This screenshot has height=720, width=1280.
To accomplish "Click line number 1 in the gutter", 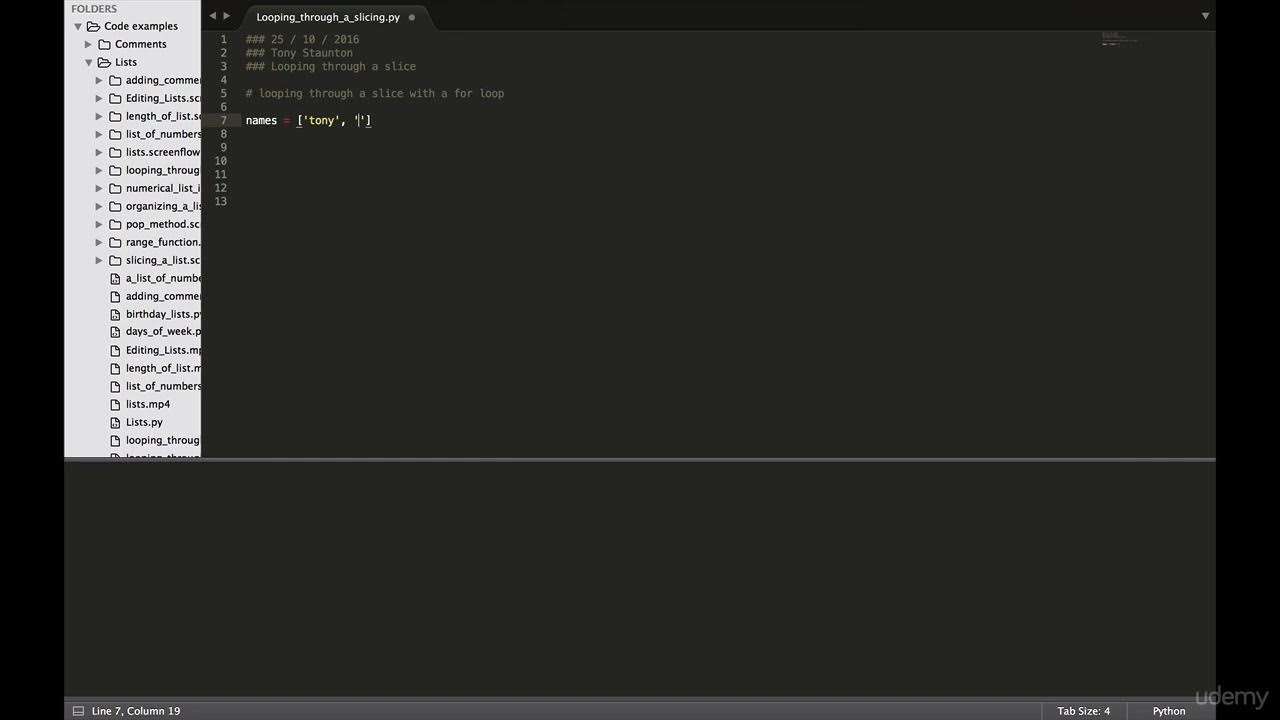I will point(223,39).
